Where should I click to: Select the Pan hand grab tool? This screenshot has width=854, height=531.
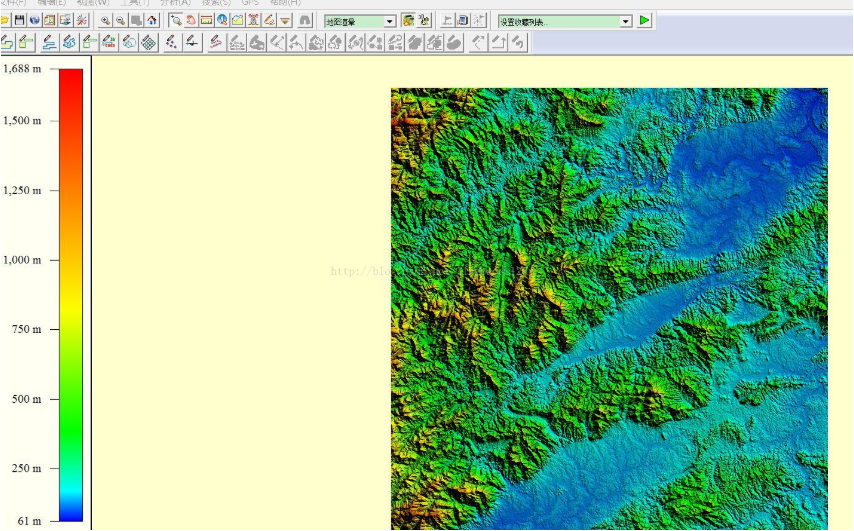191,20
